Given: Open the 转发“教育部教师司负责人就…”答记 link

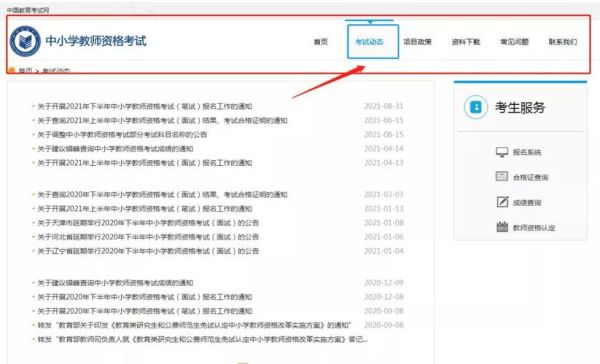Looking at the screenshot, I should pyautogui.click(x=203, y=340).
